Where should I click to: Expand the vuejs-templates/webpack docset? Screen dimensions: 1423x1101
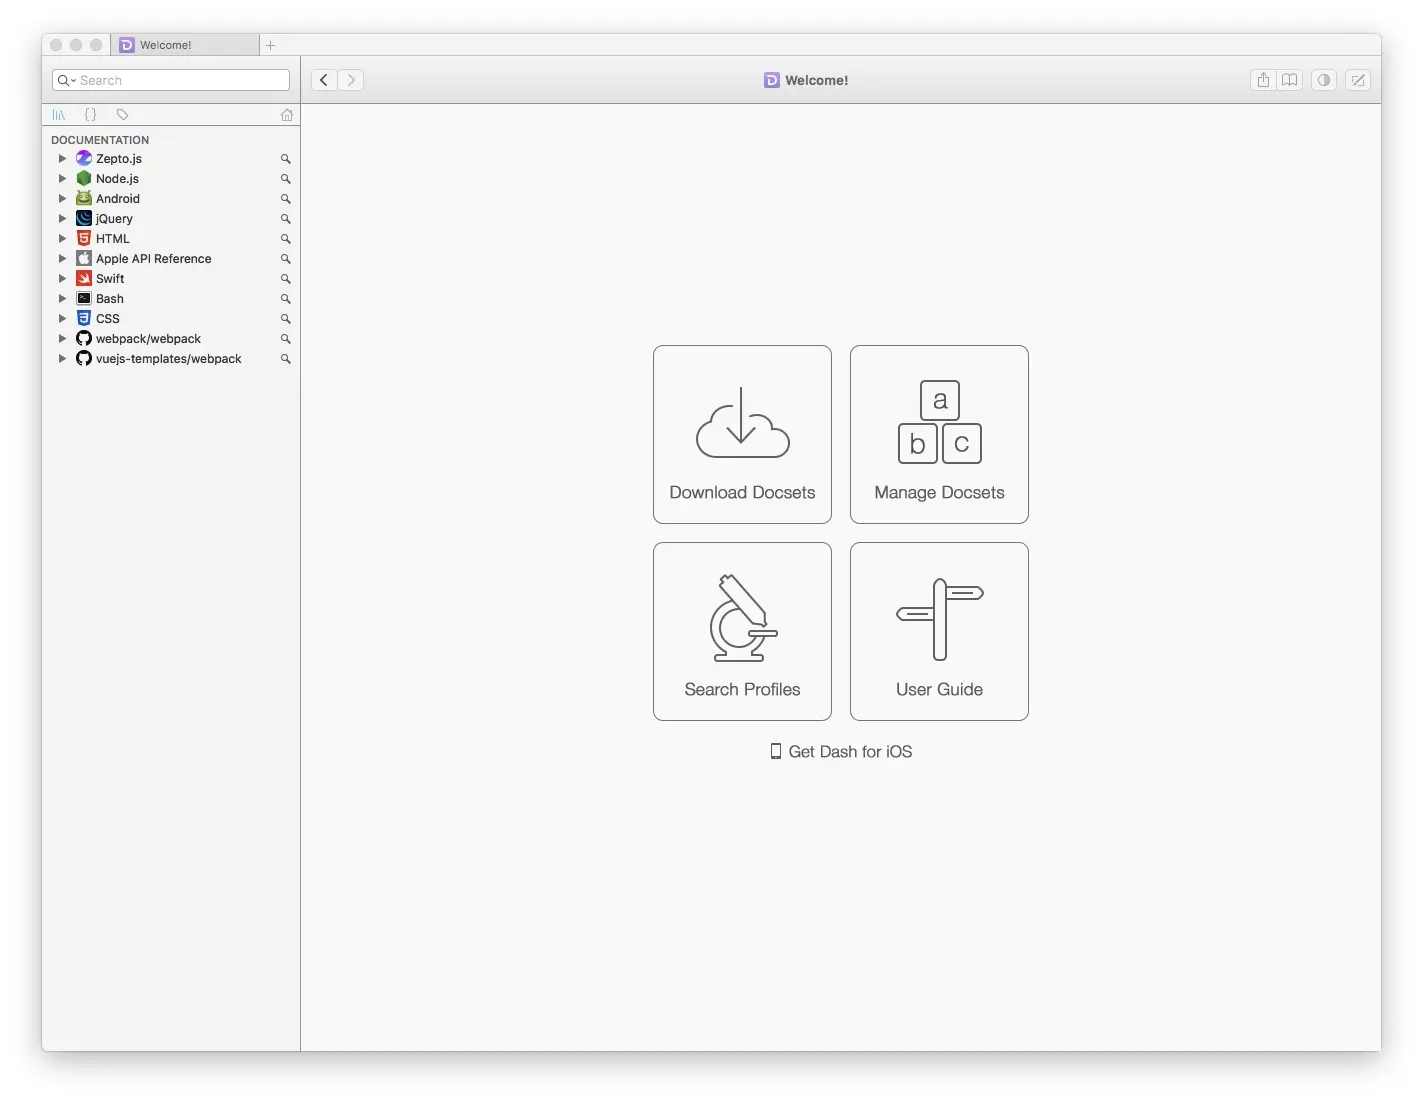click(62, 358)
